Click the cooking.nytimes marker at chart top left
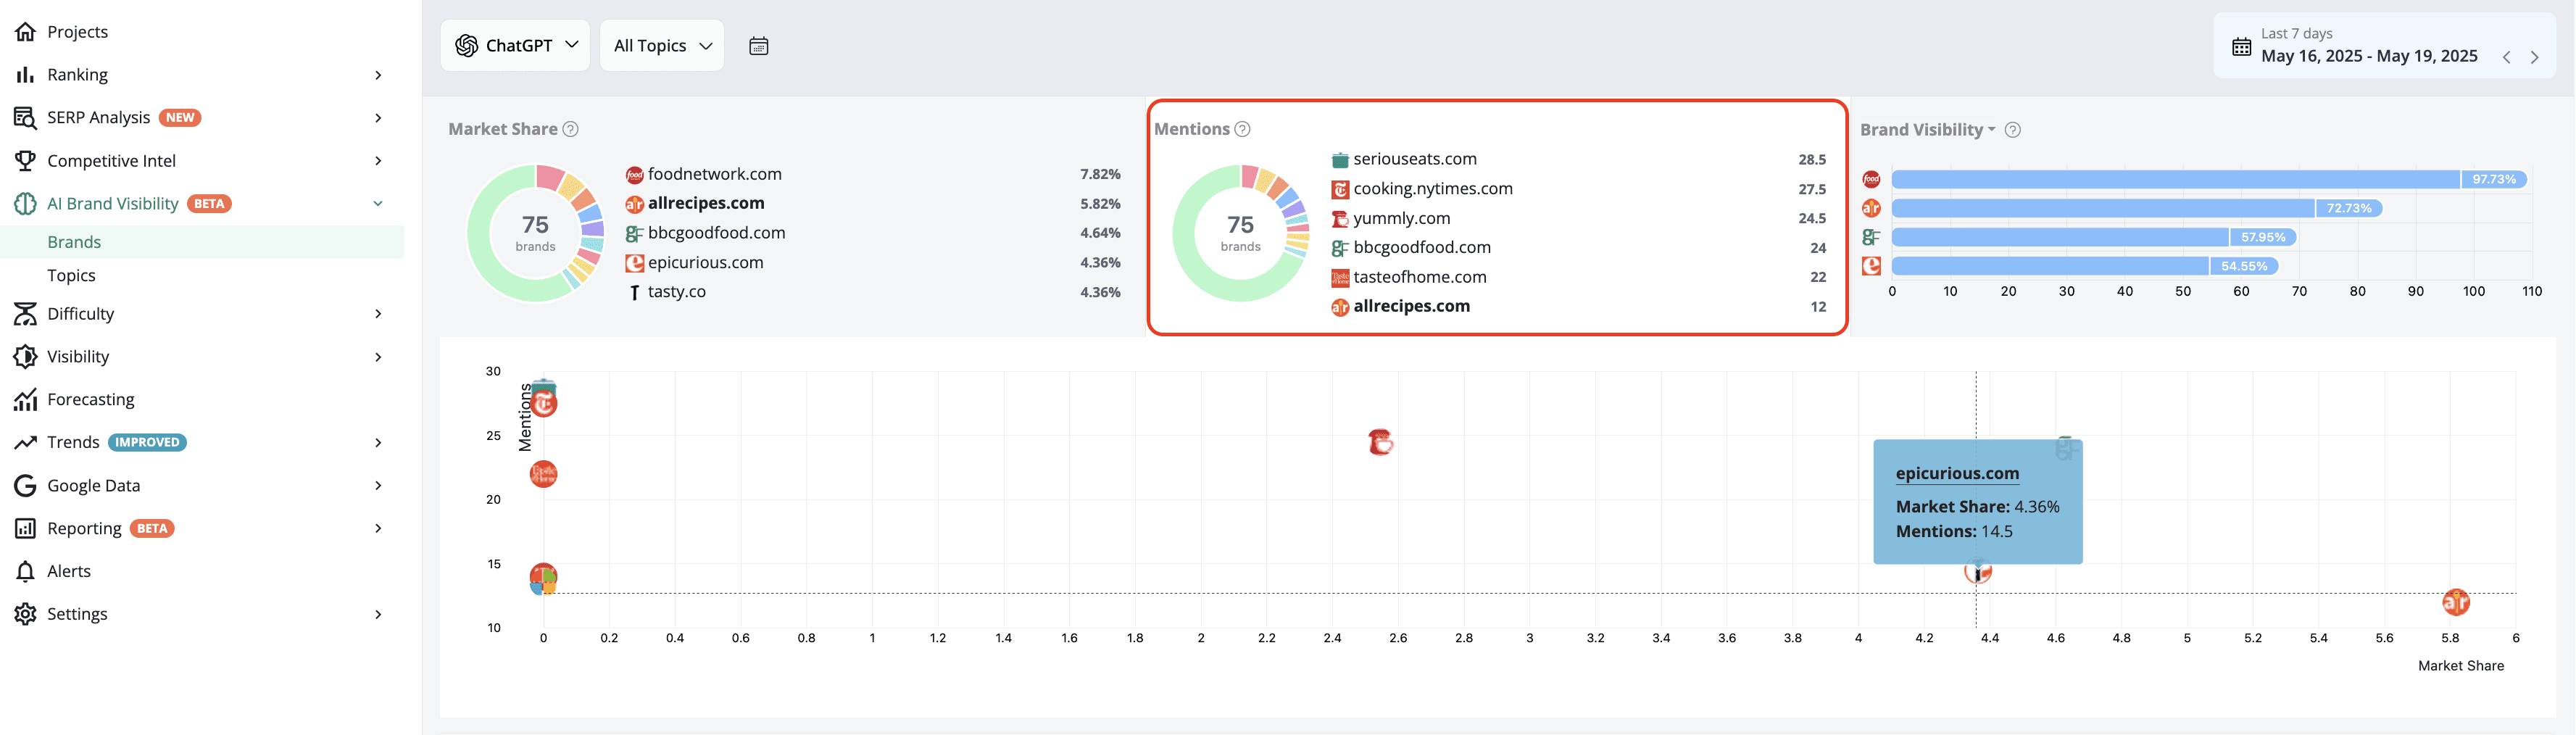Image resolution: width=2576 pixels, height=735 pixels. tap(544, 404)
